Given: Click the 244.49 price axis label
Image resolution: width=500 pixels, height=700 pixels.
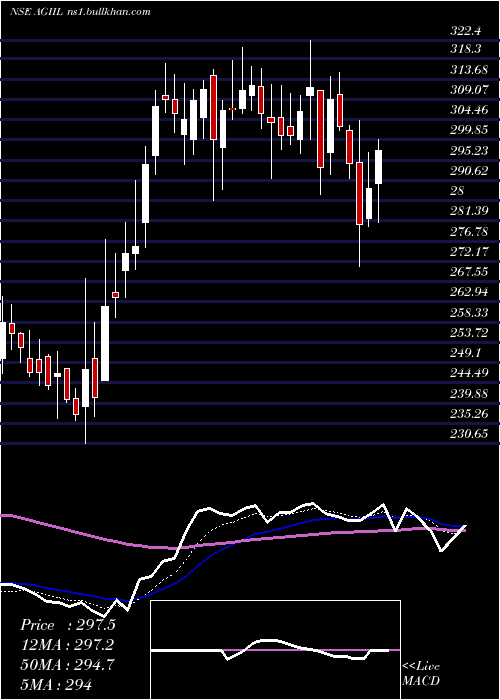Looking at the screenshot, I should 469,373.
